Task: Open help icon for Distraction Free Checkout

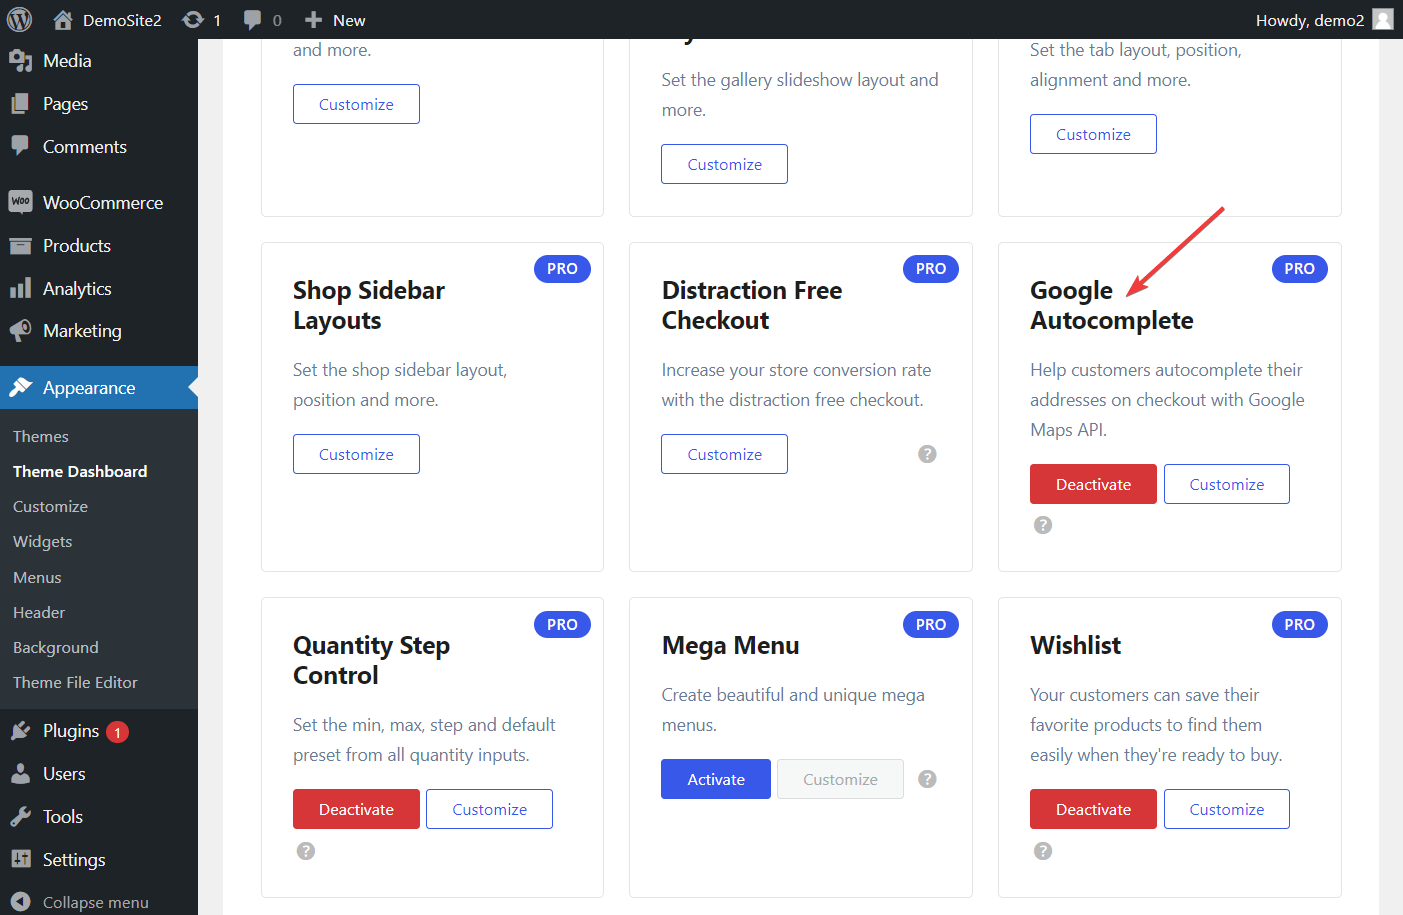Action: 927,454
